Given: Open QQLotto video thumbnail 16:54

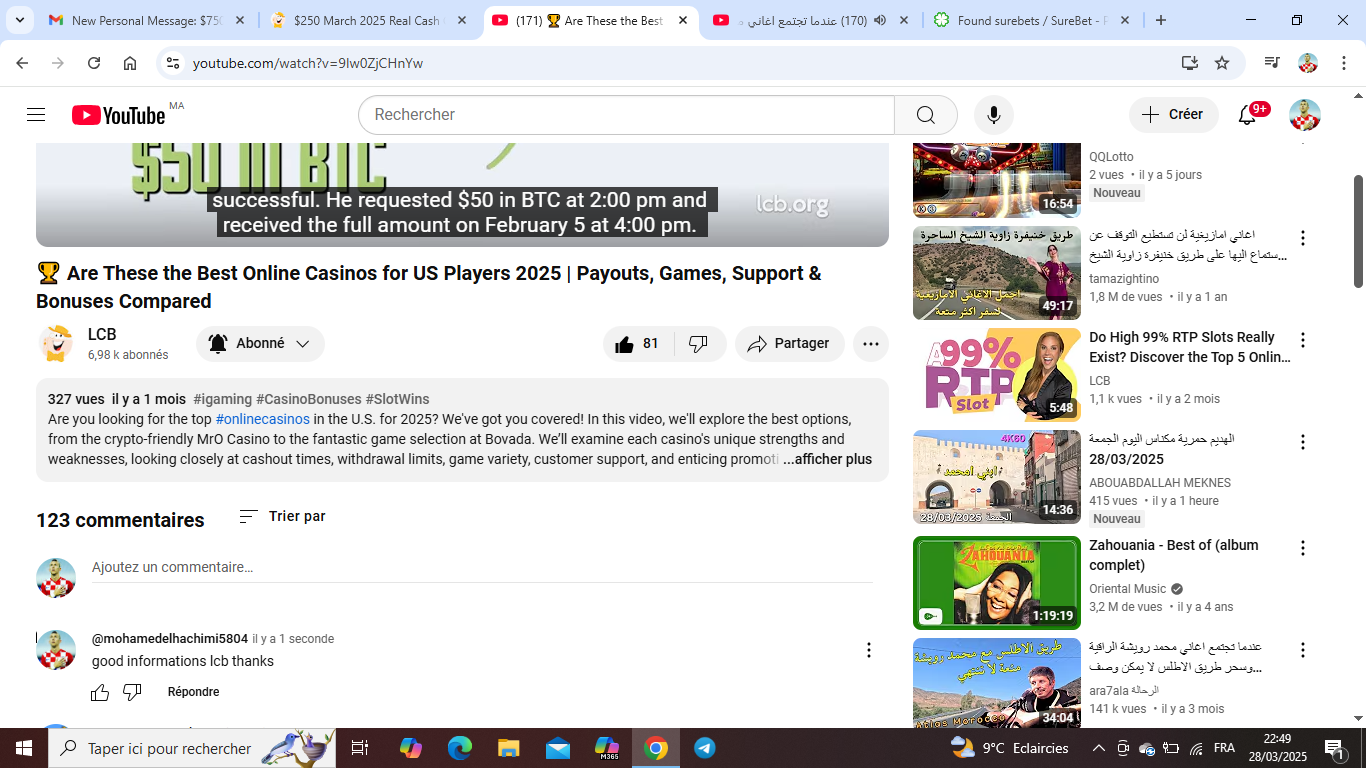Looking at the screenshot, I should coord(997,180).
